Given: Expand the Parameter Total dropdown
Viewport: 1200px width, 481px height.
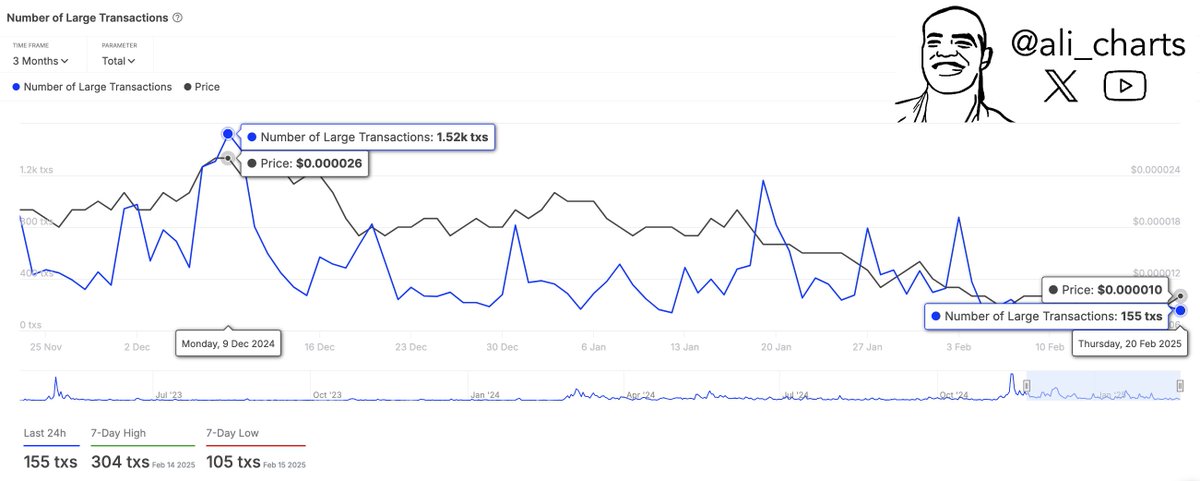Looking at the screenshot, I should [118, 61].
